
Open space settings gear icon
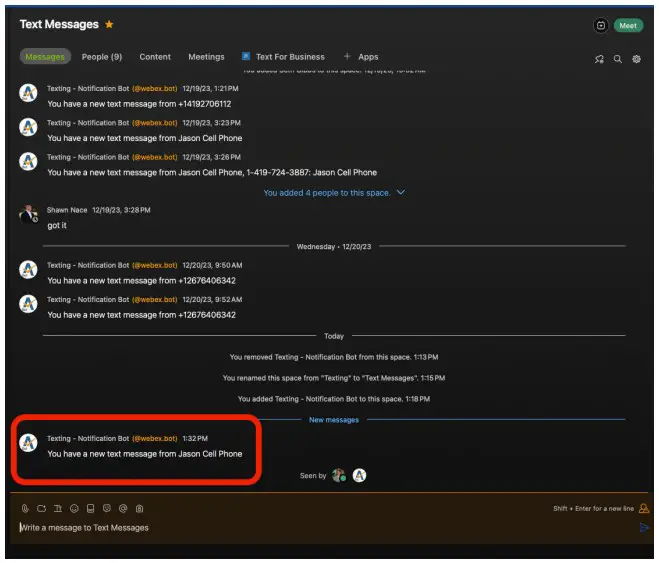pos(636,59)
